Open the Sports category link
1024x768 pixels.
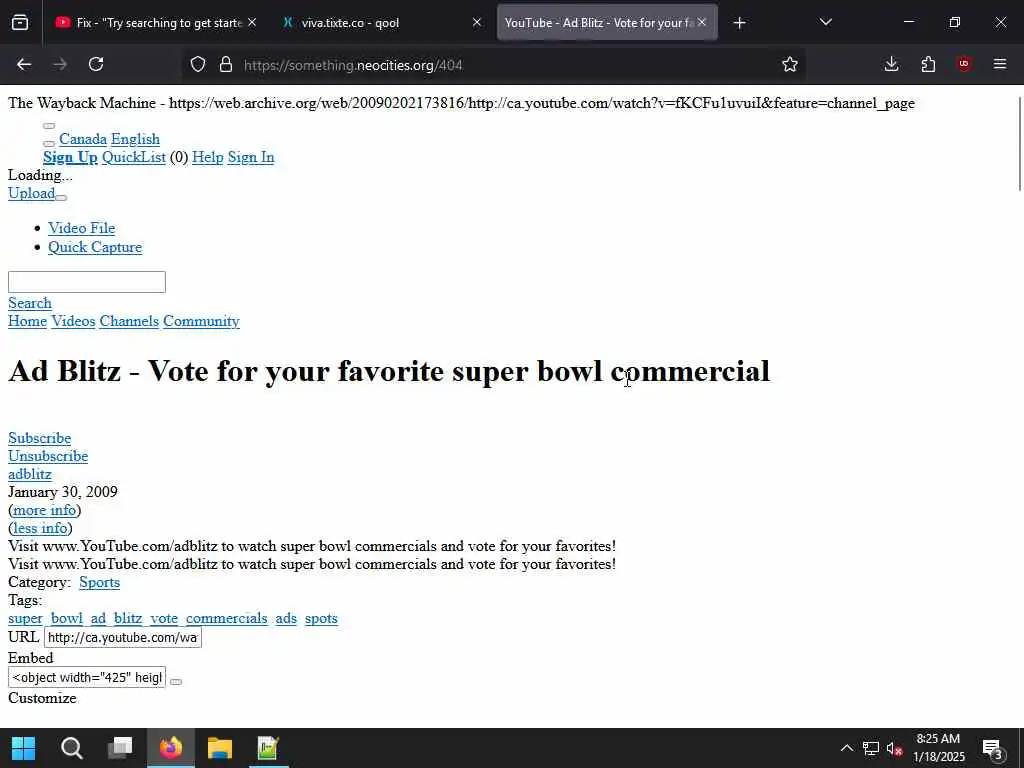pyautogui.click(x=99, y=583)
